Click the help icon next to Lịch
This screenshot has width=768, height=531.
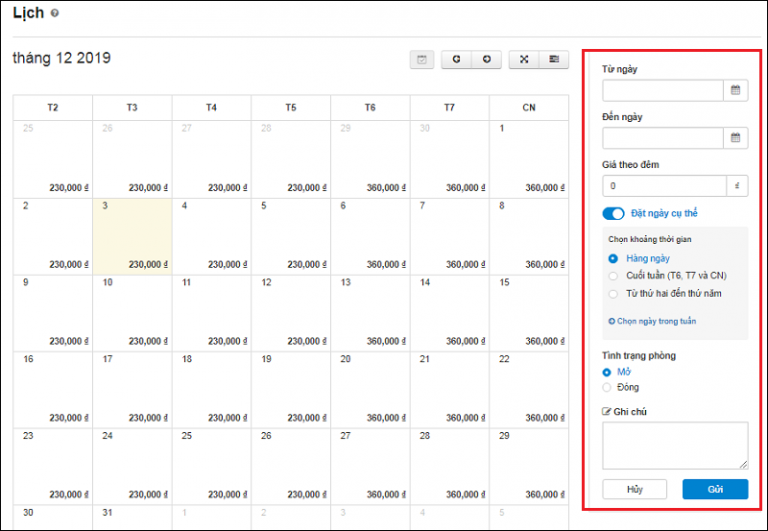[x=54, y=13]
